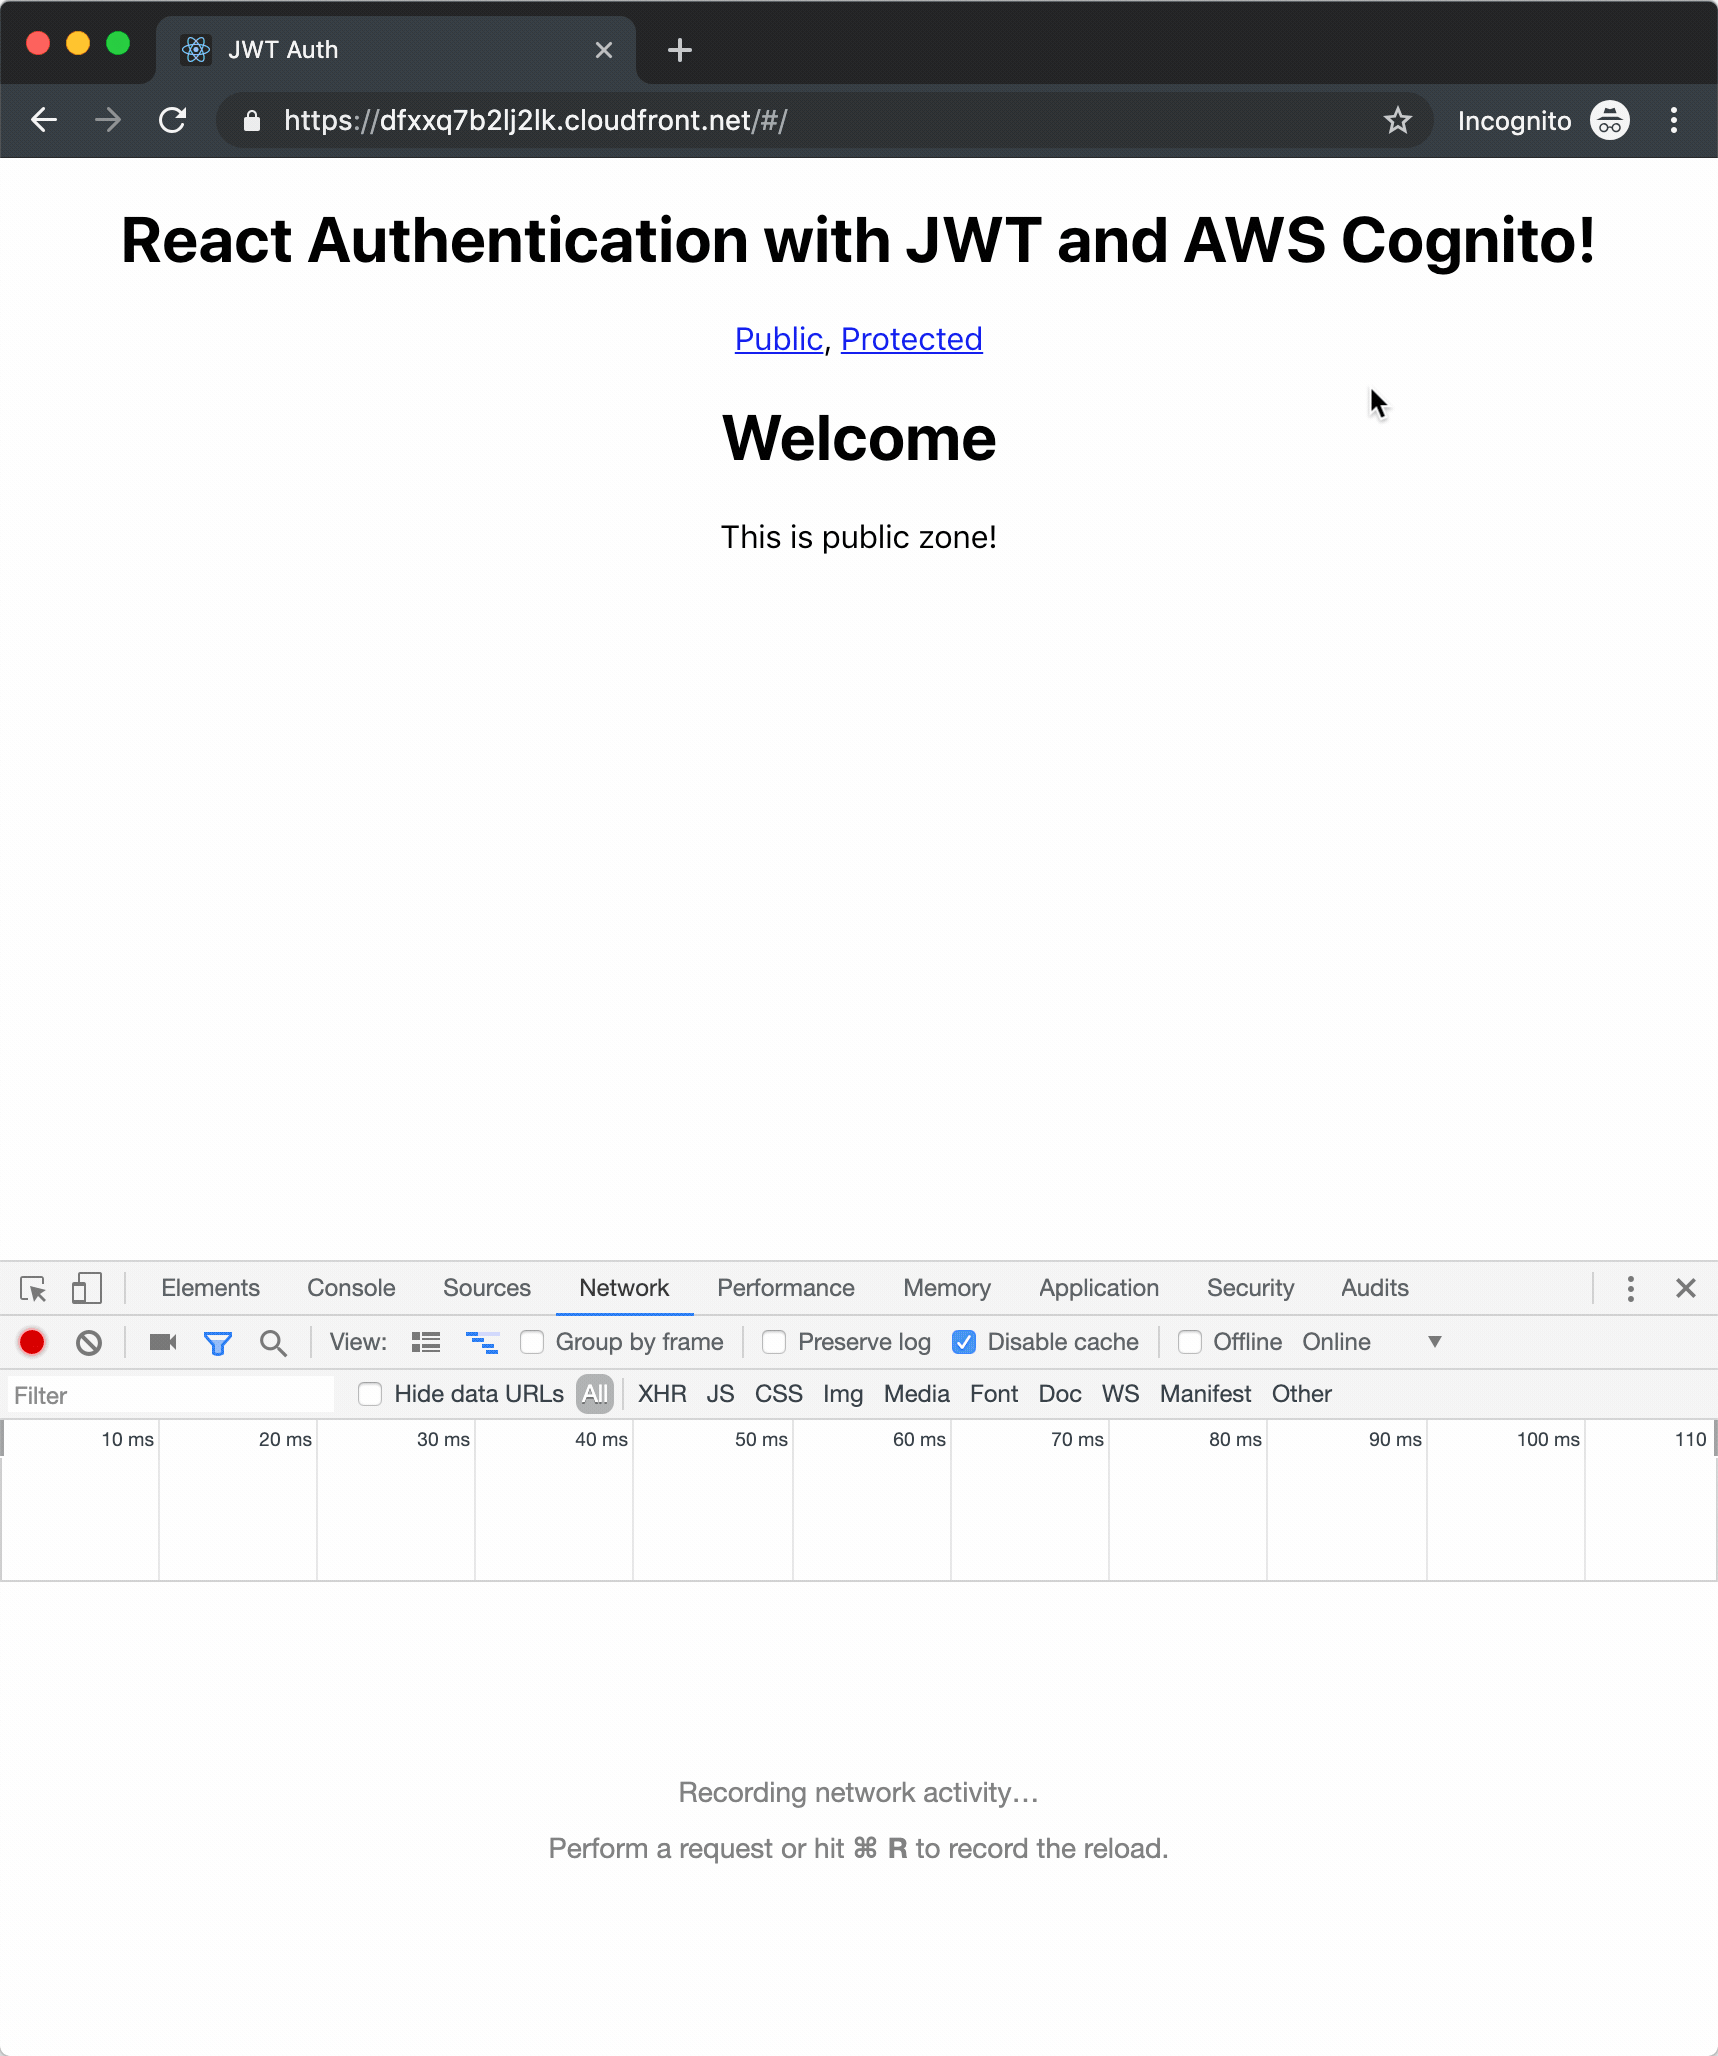The image size is (1718, 2056).
Task: Open the Memory tab
Action: [x=947, y=1288]
